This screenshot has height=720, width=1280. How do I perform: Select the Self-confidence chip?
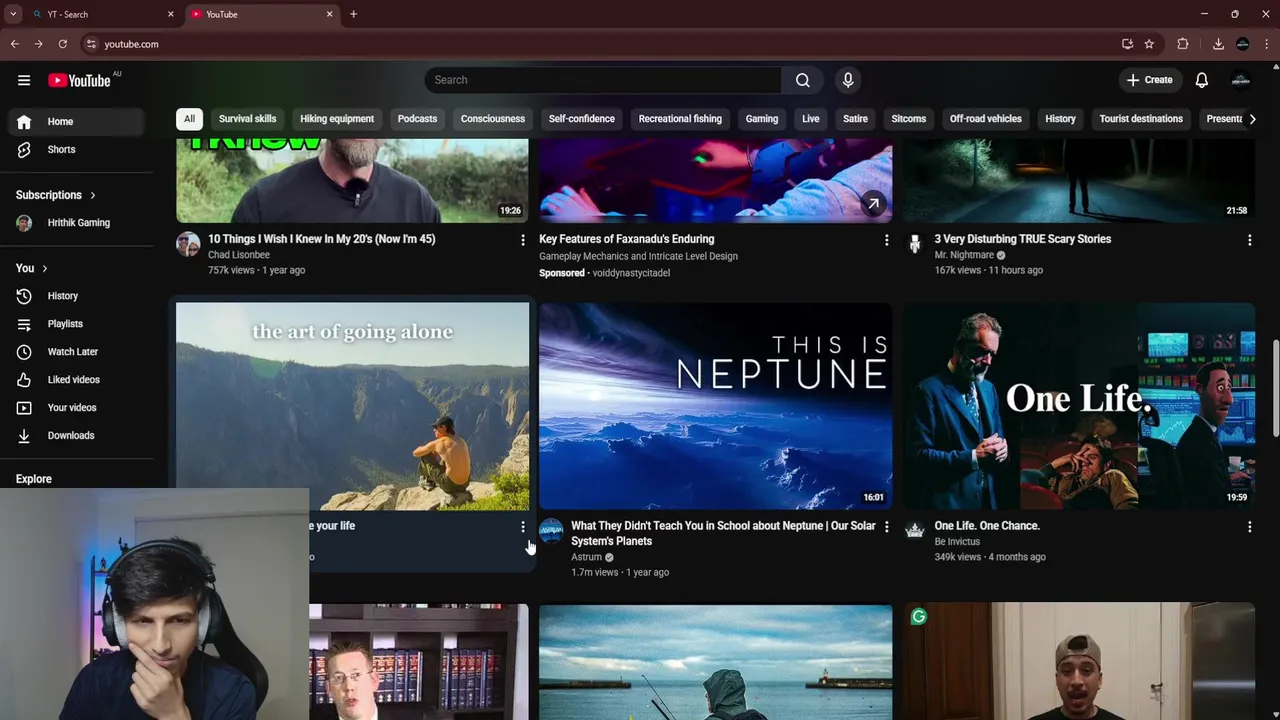tap(582, 119)
